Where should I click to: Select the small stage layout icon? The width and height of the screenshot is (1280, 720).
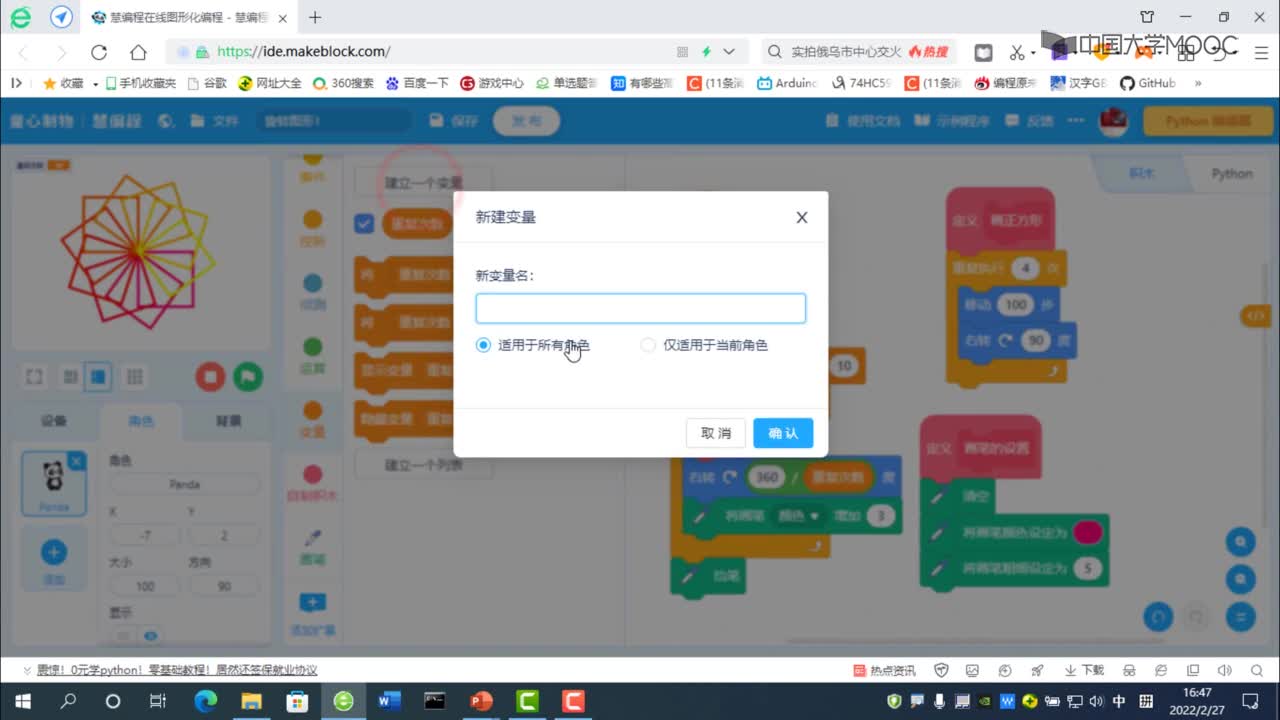tap(70, 377)
